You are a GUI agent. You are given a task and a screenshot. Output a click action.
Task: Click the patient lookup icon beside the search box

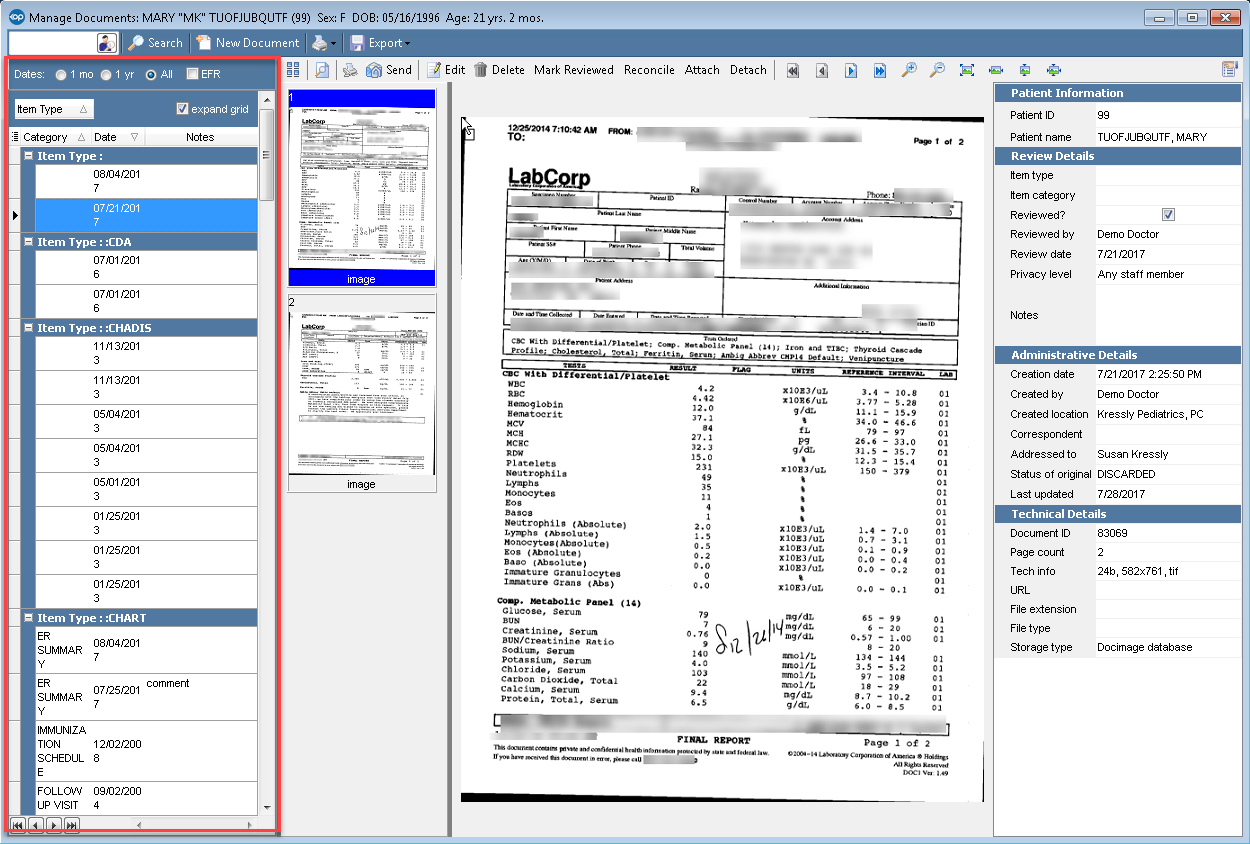107,43
